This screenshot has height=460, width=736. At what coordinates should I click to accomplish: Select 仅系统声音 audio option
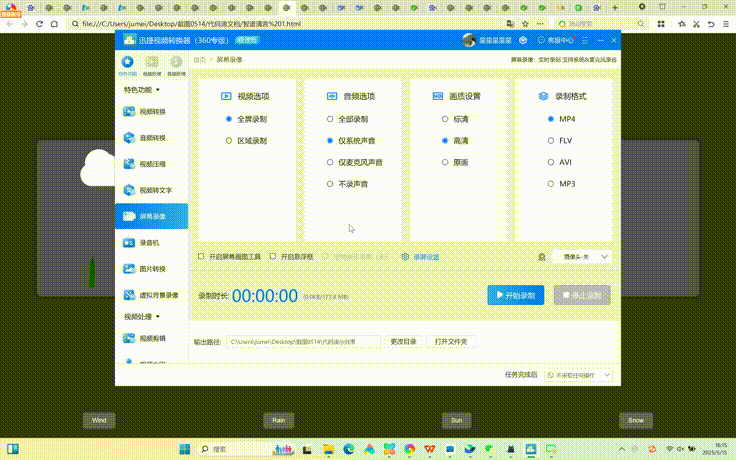point(351,141)
